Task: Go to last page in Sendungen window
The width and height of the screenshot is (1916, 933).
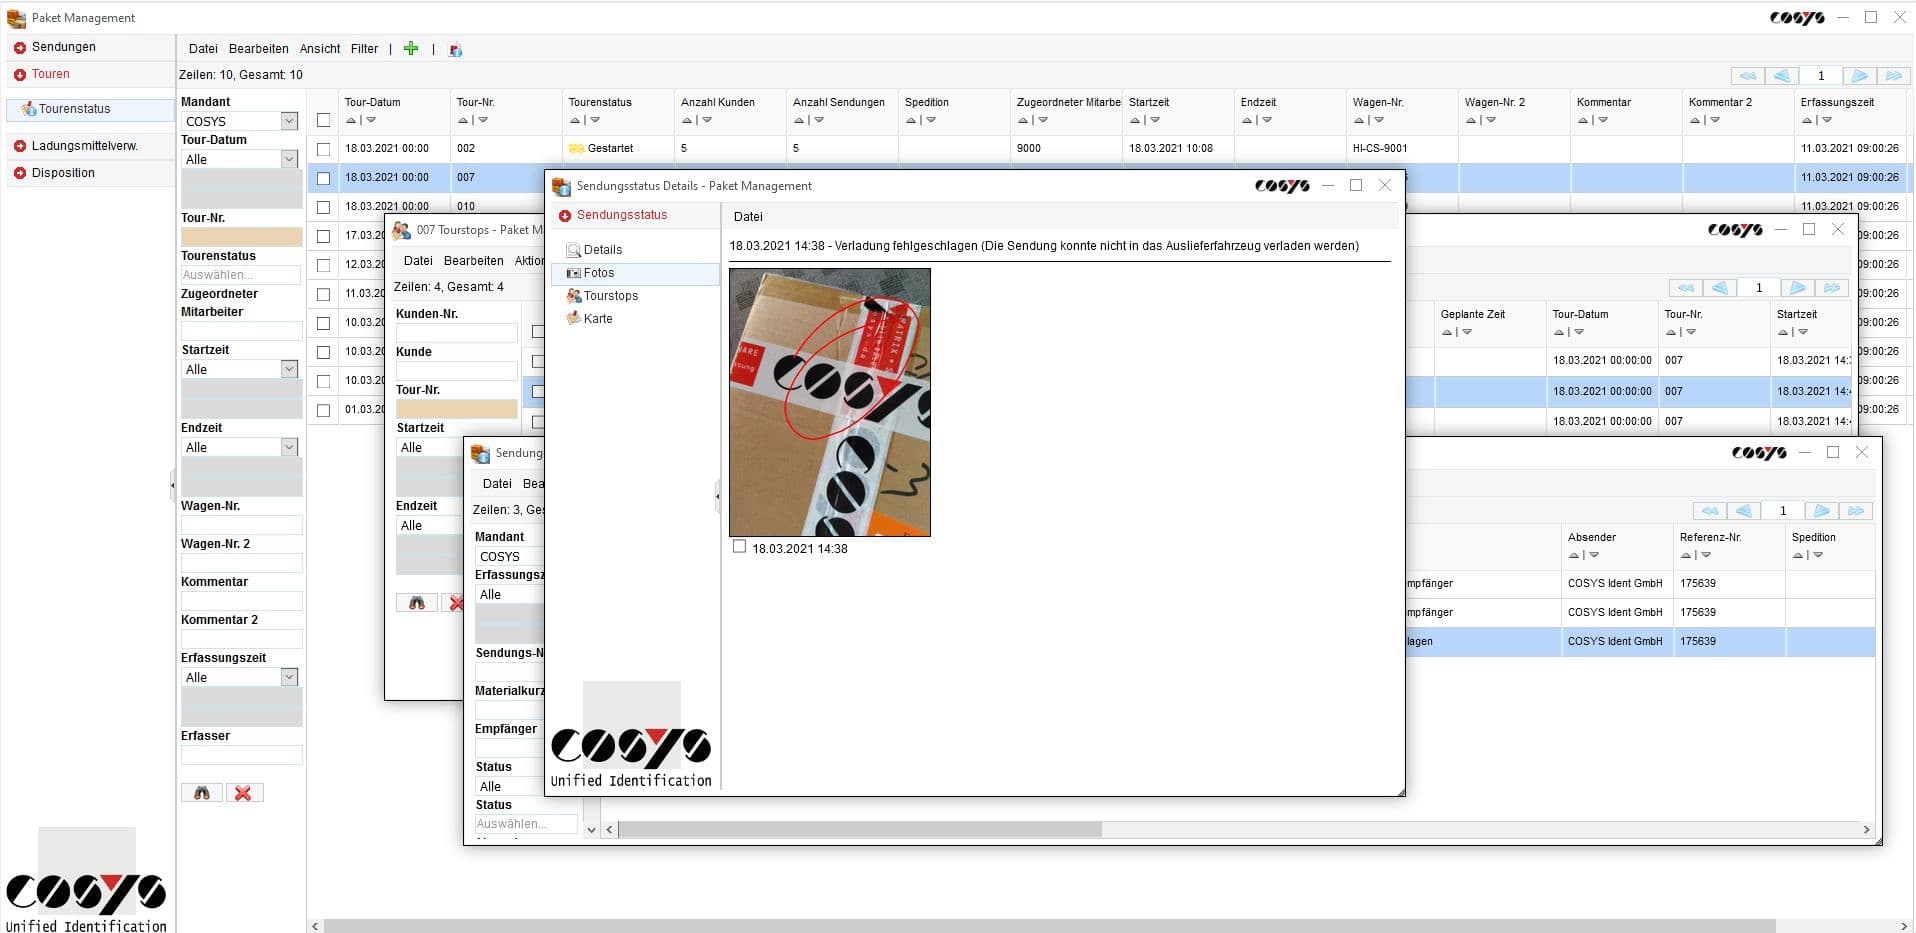Action: point(1856,511)
